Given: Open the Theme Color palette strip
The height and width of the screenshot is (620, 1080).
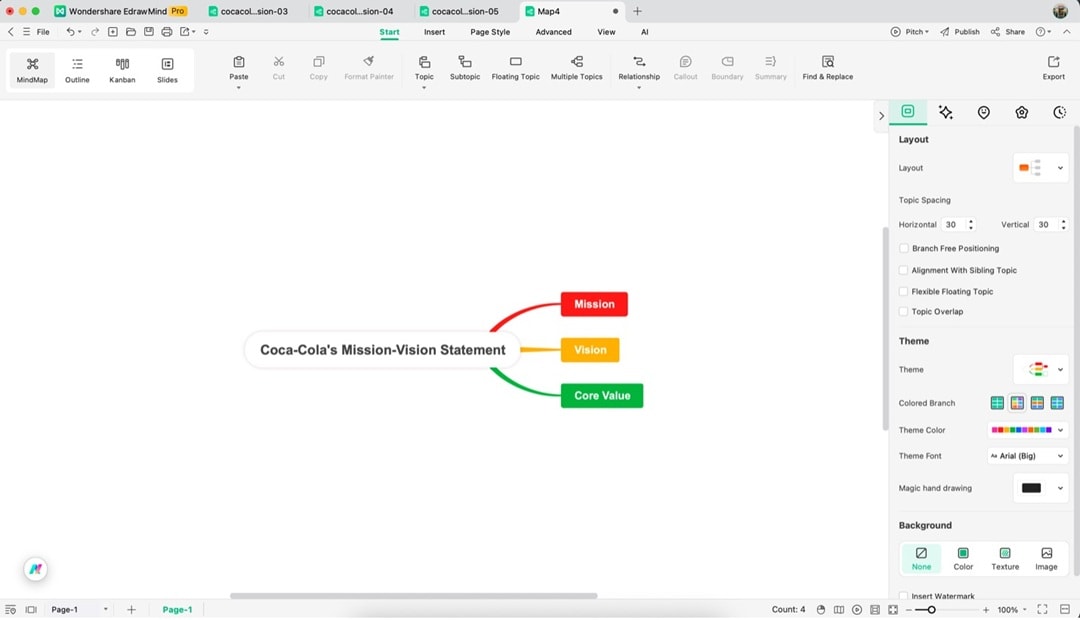Looking at the screenshot, I should tap(1027, 430).
